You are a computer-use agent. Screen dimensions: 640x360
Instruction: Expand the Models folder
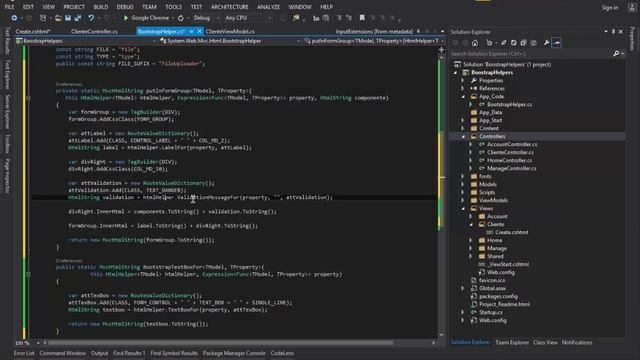[463, 184]
